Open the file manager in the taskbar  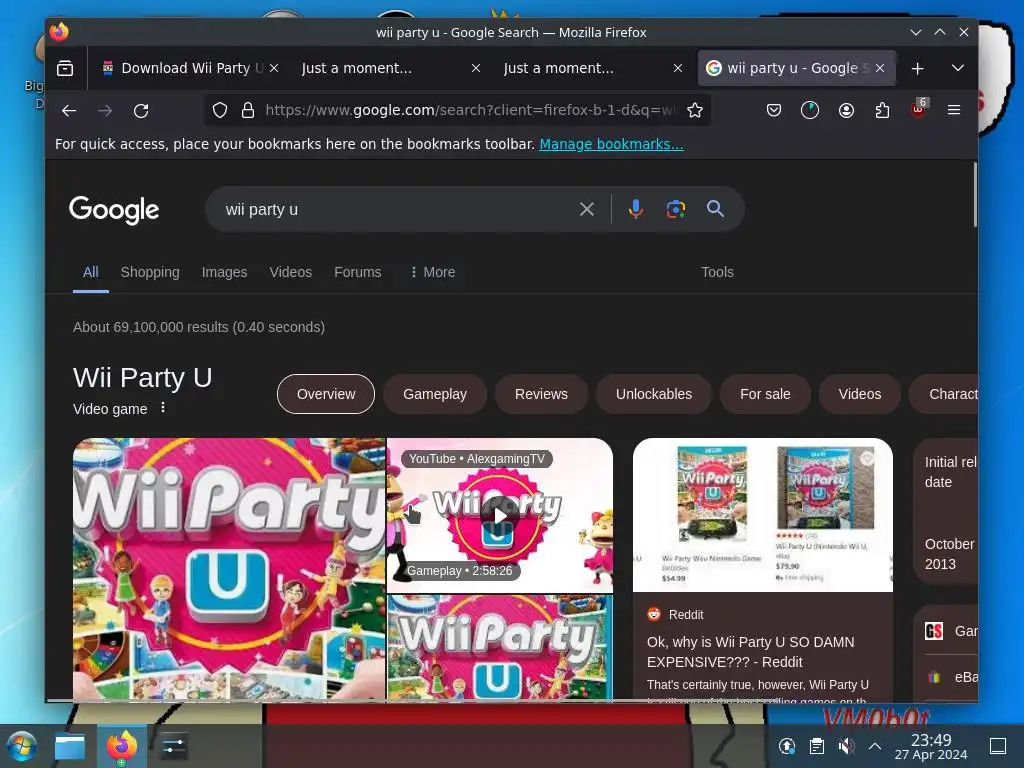(69, 746)
